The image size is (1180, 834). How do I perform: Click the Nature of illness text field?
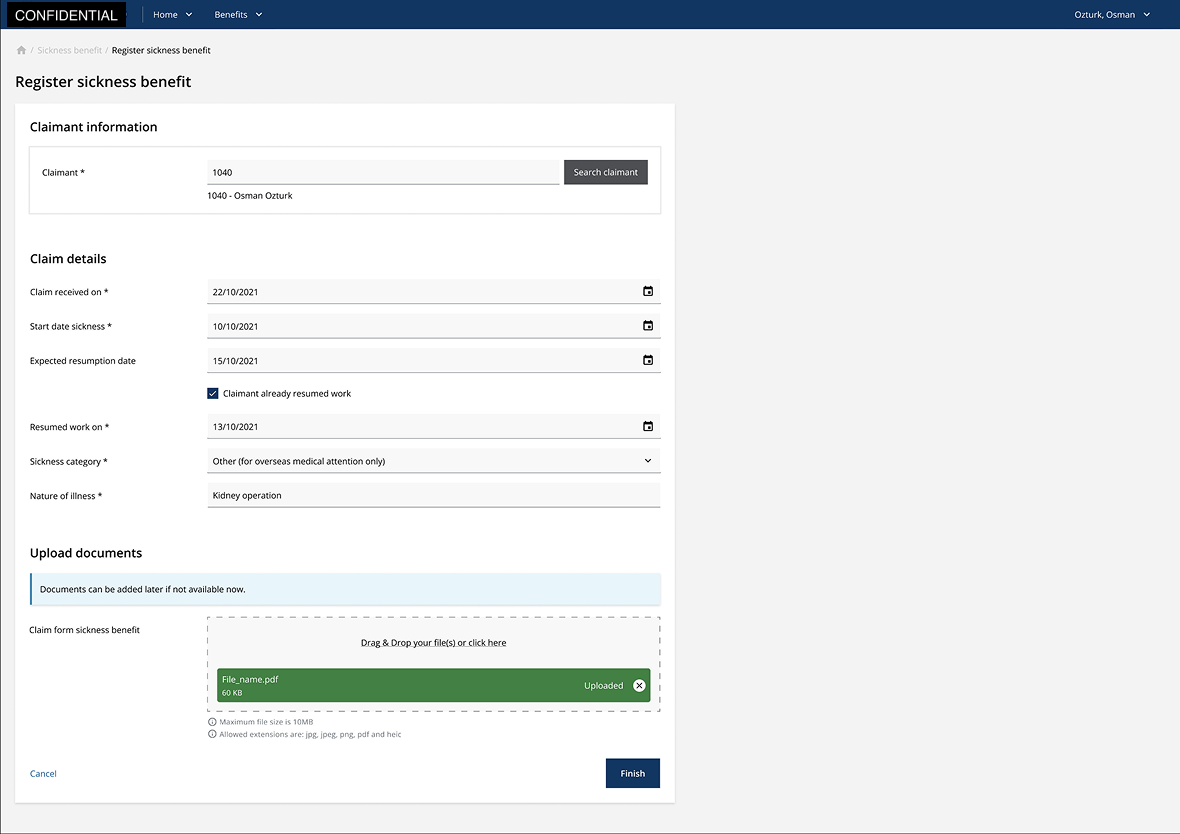[x=433, y=495]
